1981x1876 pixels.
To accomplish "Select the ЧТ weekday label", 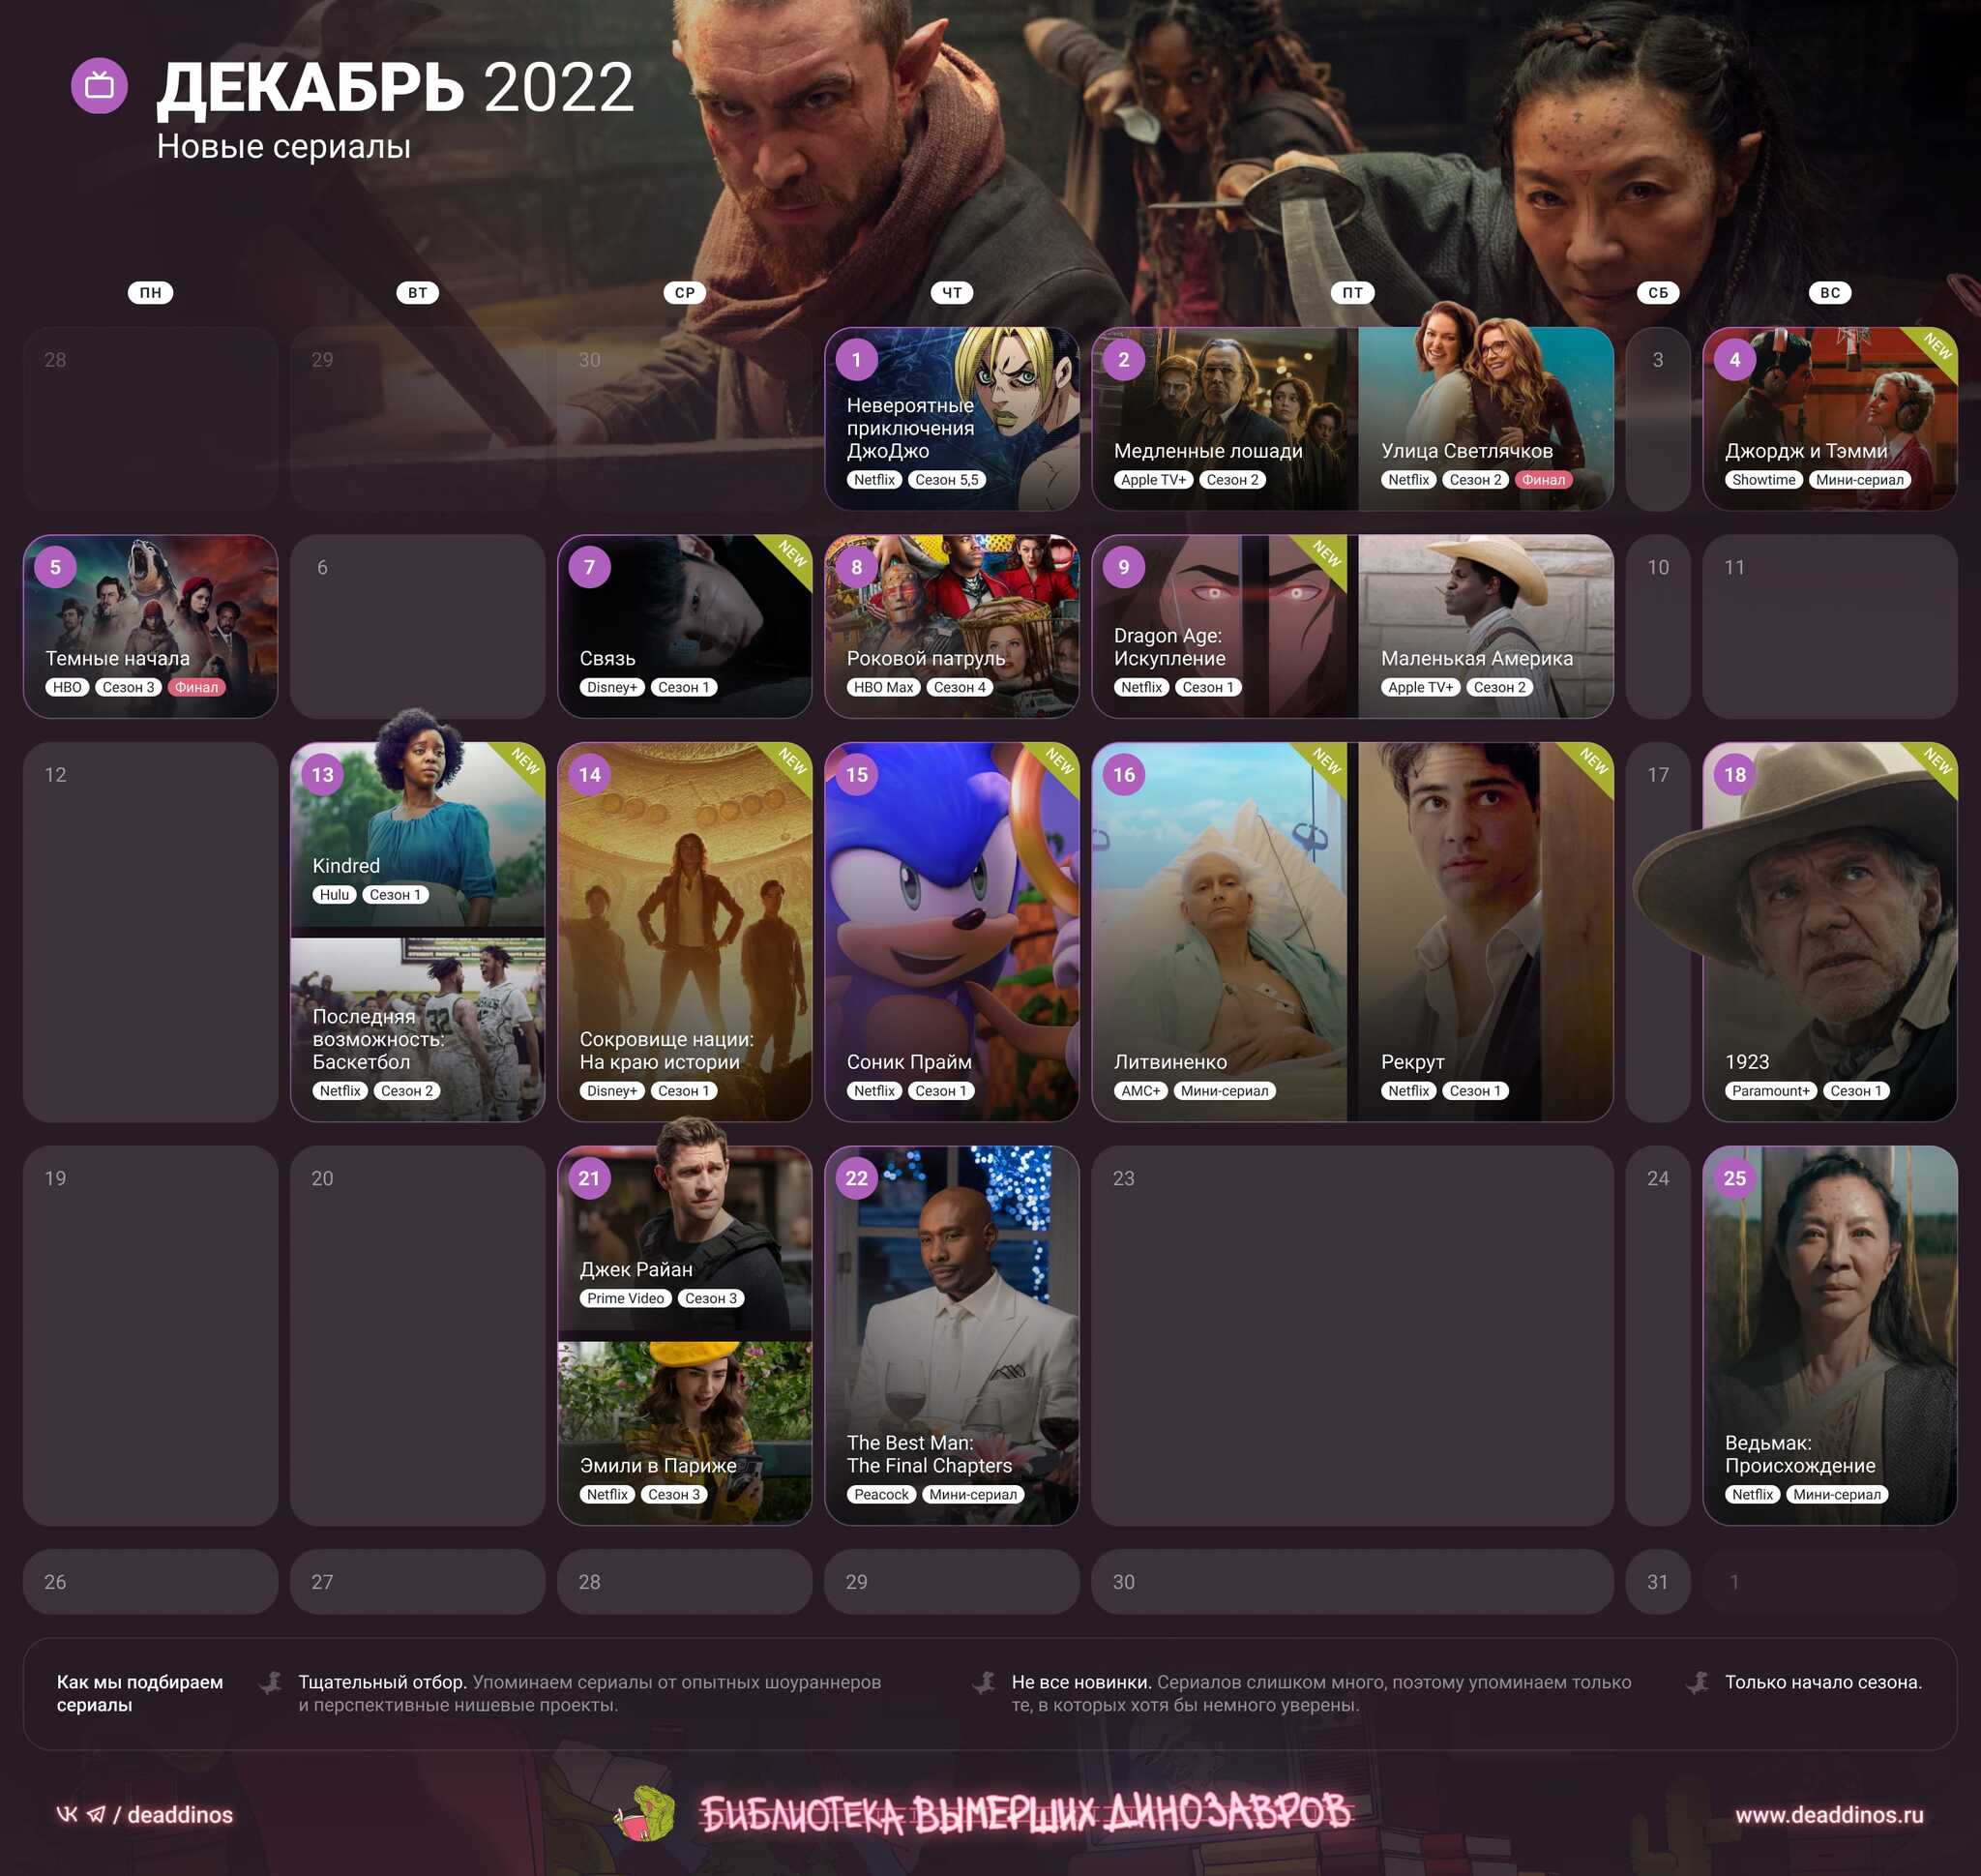I will (951, 293).
